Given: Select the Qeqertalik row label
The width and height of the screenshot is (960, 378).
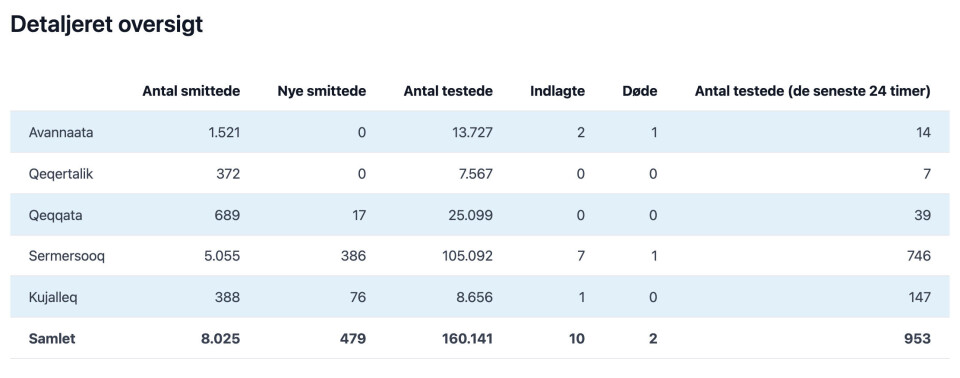Looking at the screenshot, I should click(61, 174).
